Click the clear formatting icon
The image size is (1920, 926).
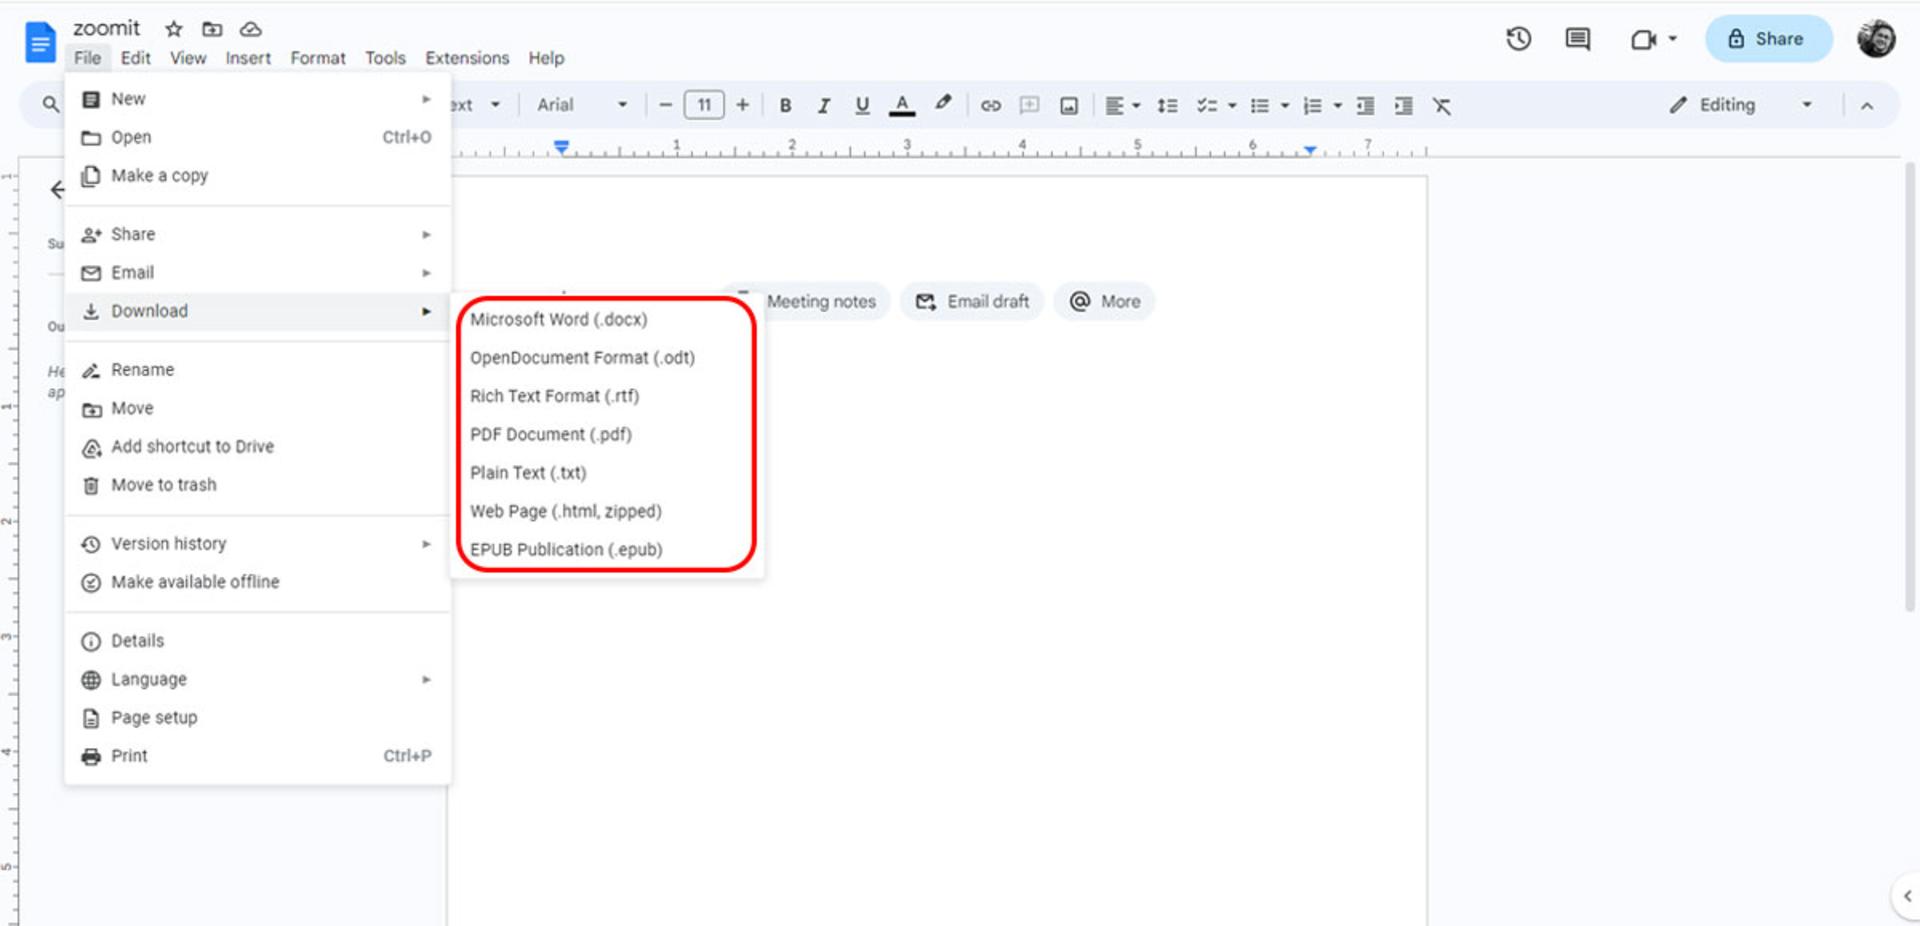1441,105
